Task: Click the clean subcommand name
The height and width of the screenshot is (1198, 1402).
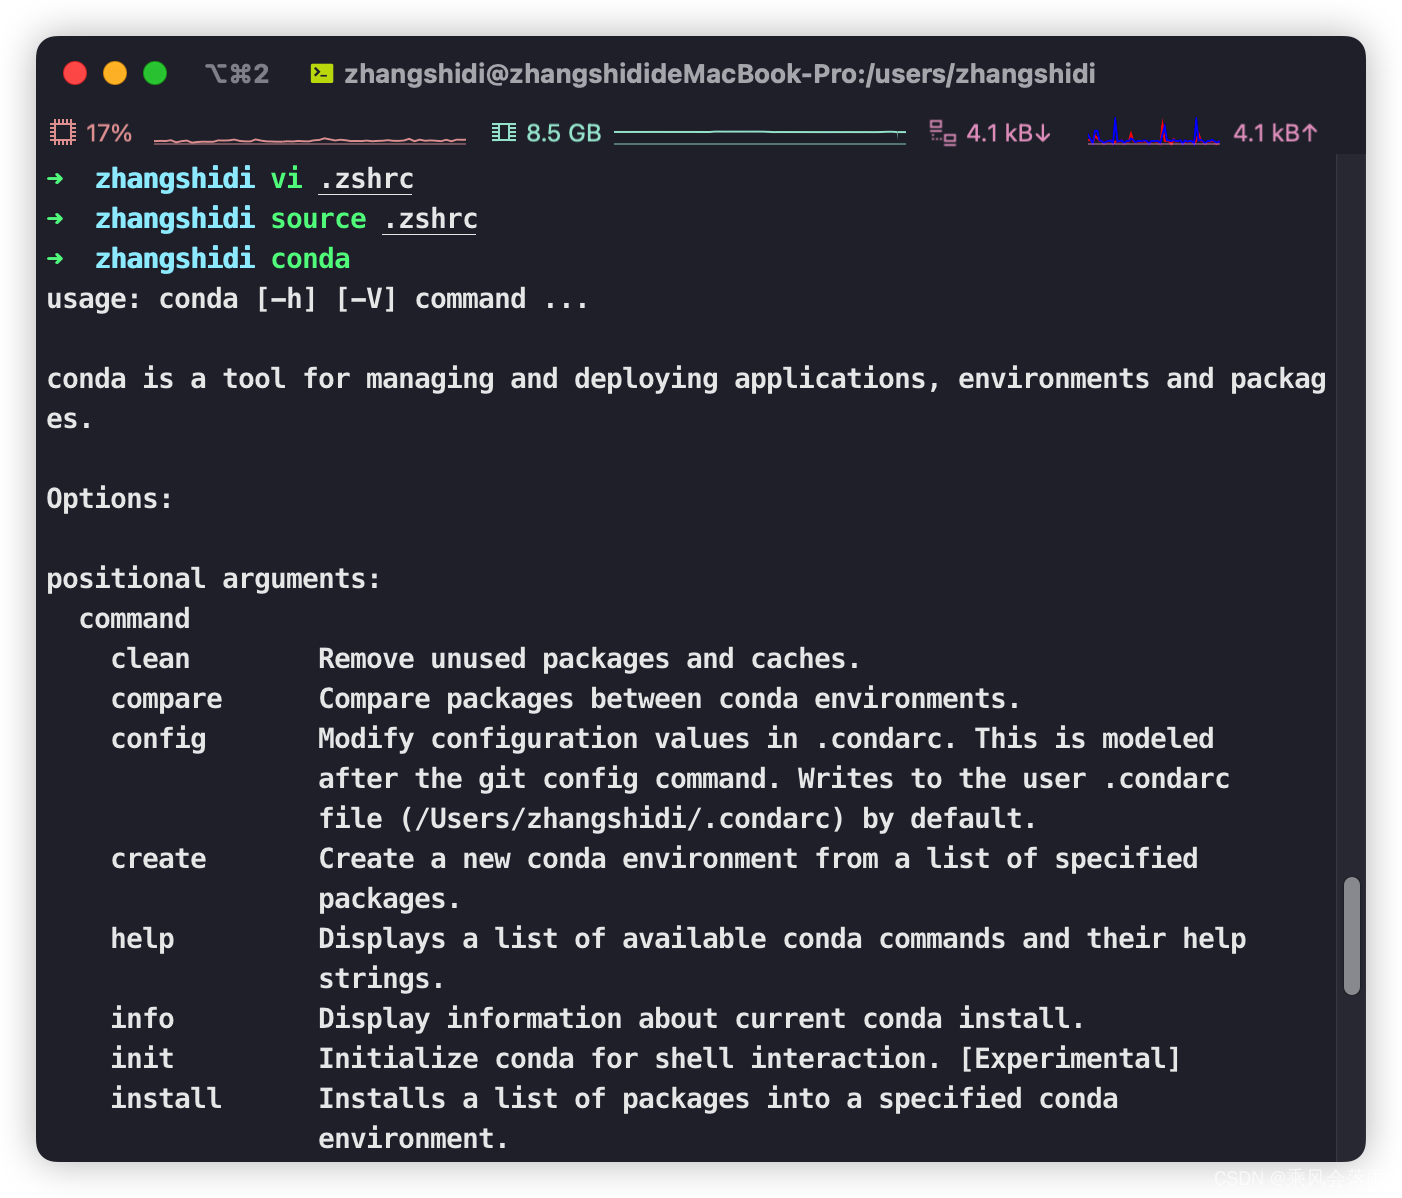Action: [150, 659]
